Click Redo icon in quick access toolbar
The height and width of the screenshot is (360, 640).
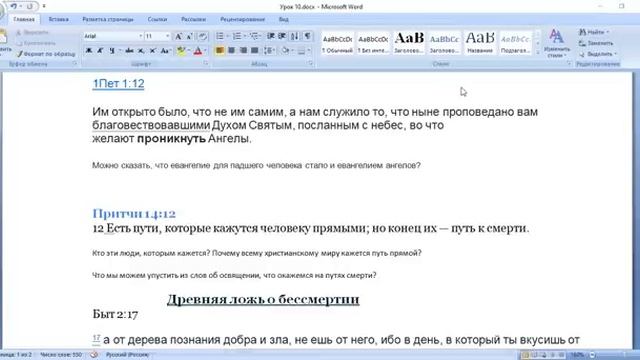click(x=30, y=6)
